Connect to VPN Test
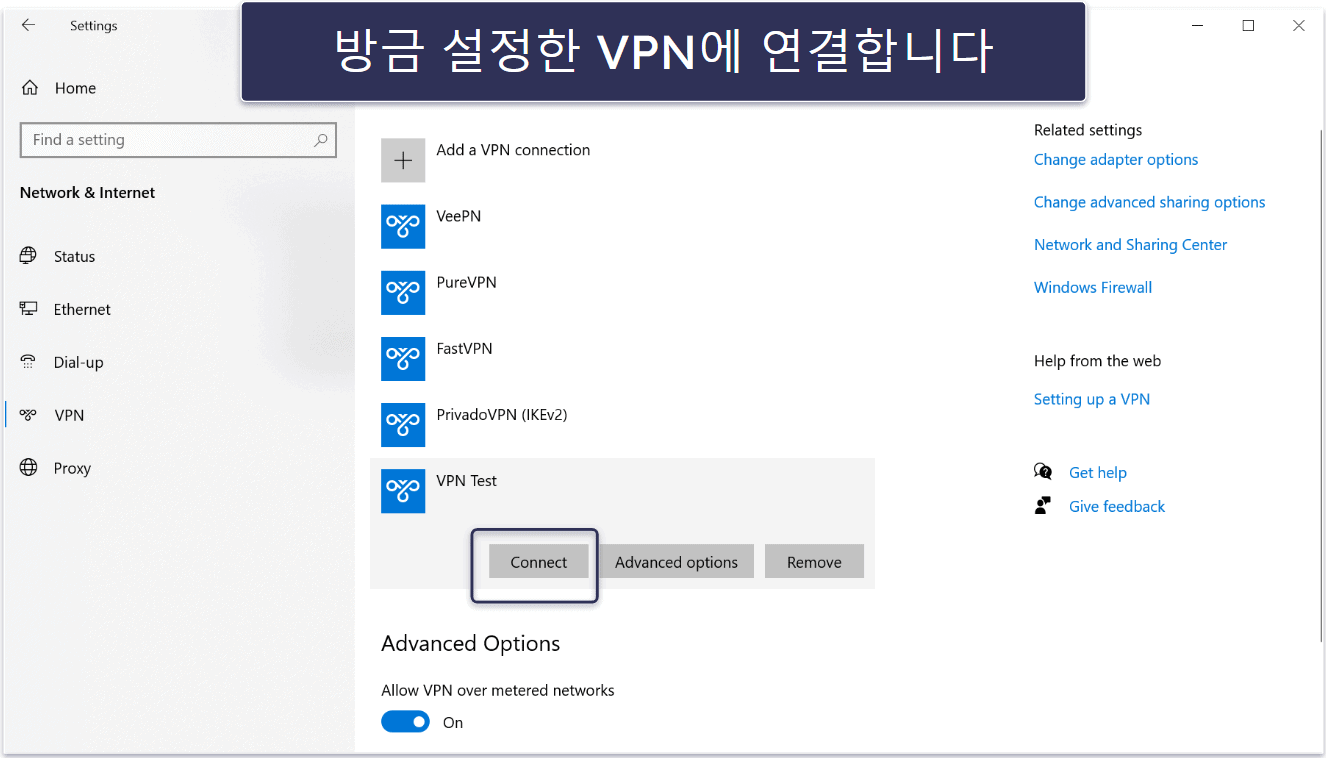The height and width of the screenshot is (758, 1326). tap(539, 562)
